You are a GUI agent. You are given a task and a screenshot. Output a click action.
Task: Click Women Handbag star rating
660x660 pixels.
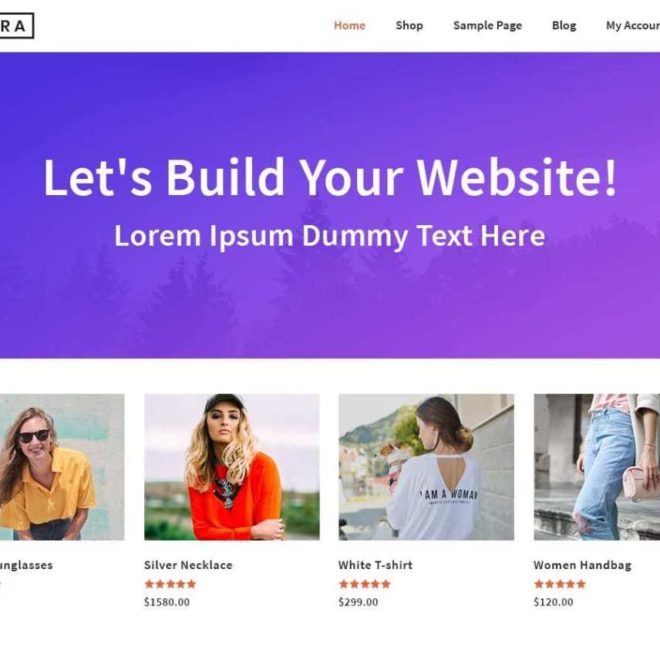(560, 584)
